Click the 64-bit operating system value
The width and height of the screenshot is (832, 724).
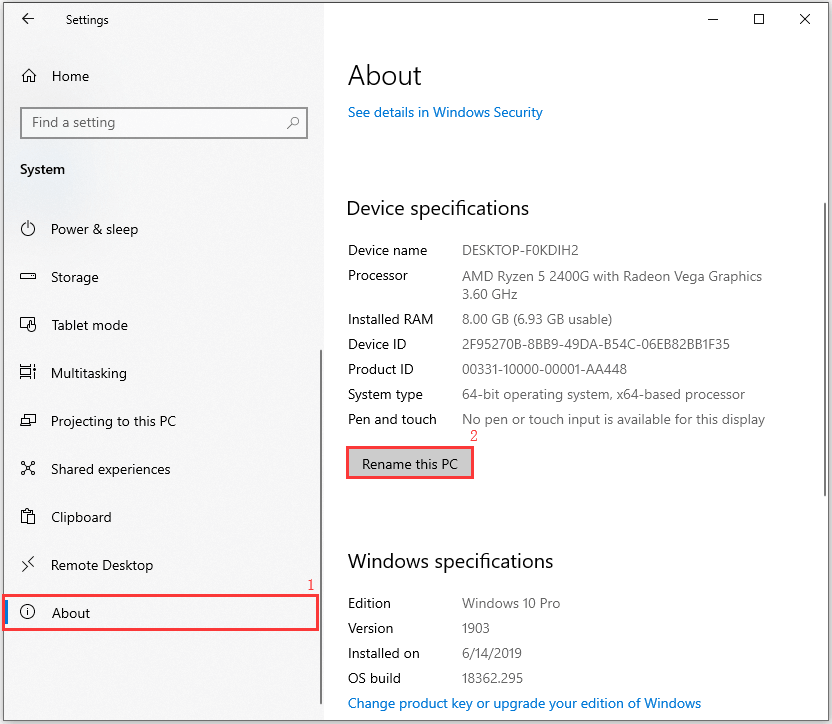pos(603,394)
